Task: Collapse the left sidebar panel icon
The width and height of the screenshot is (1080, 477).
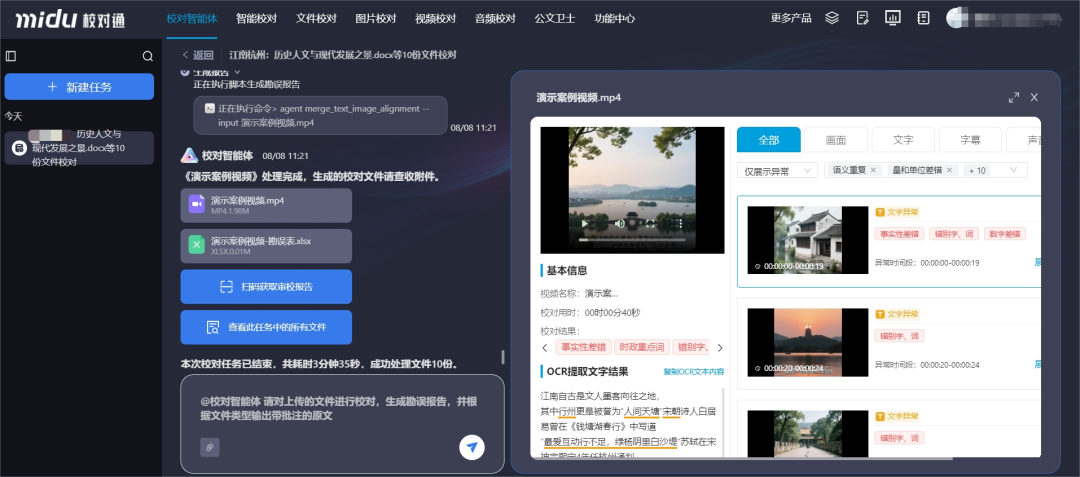Action: [11, 56]
